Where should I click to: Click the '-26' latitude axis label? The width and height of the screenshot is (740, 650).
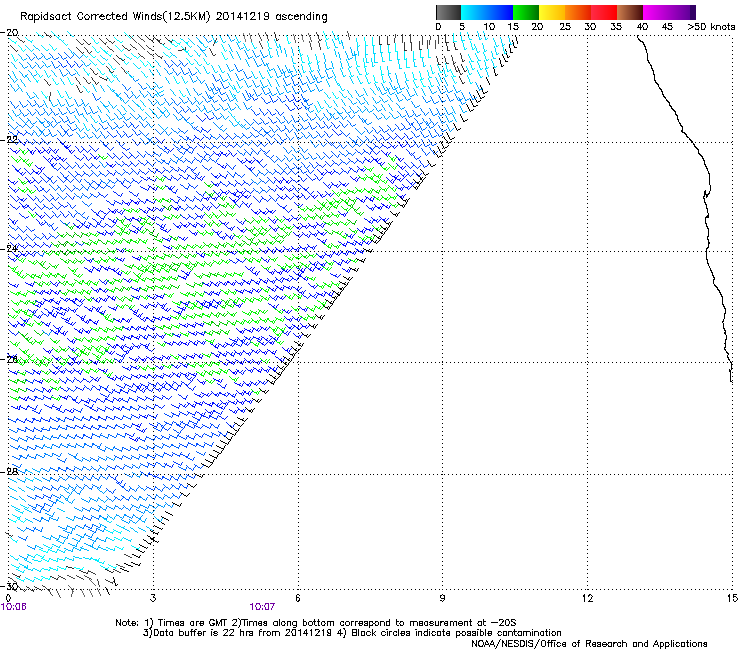tap(9, 360)
